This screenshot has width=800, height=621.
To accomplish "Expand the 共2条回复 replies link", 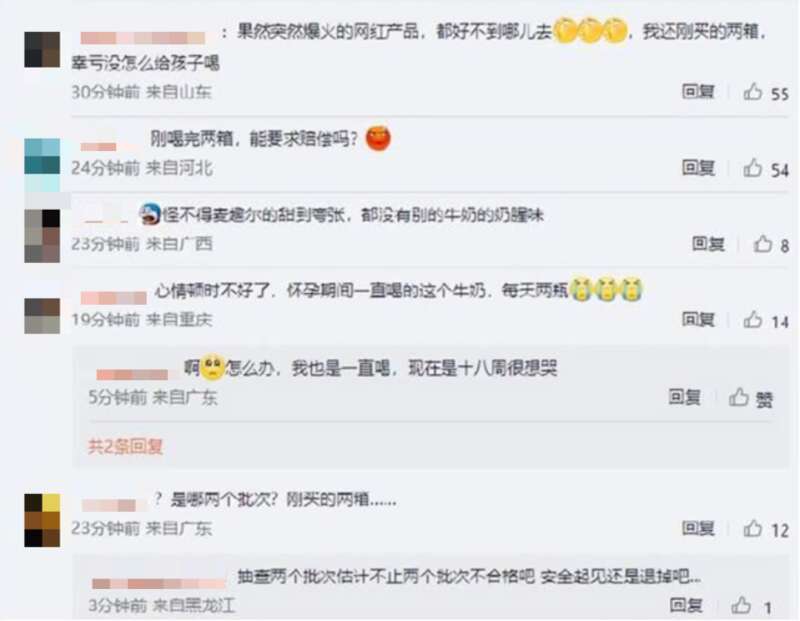I will pos(126,446).
